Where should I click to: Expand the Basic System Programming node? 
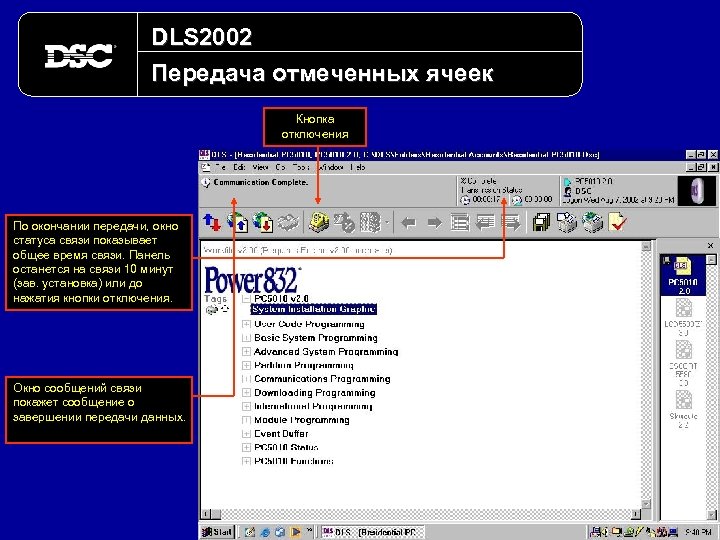tap(246, 338)
